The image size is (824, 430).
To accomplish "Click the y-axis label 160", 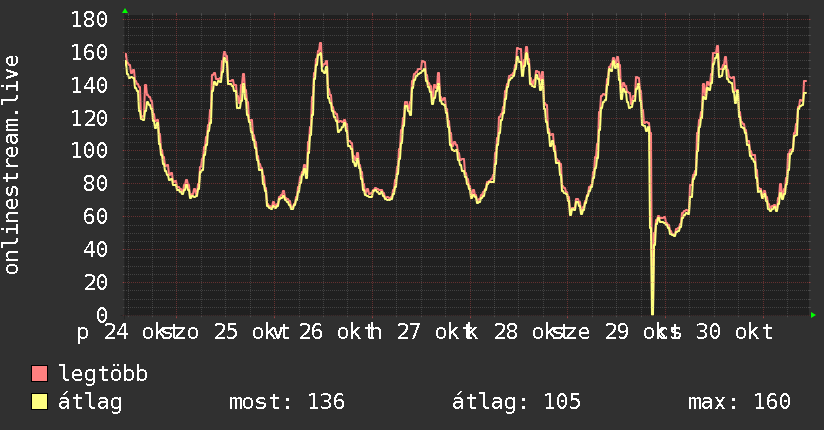I will click(89, 53).
